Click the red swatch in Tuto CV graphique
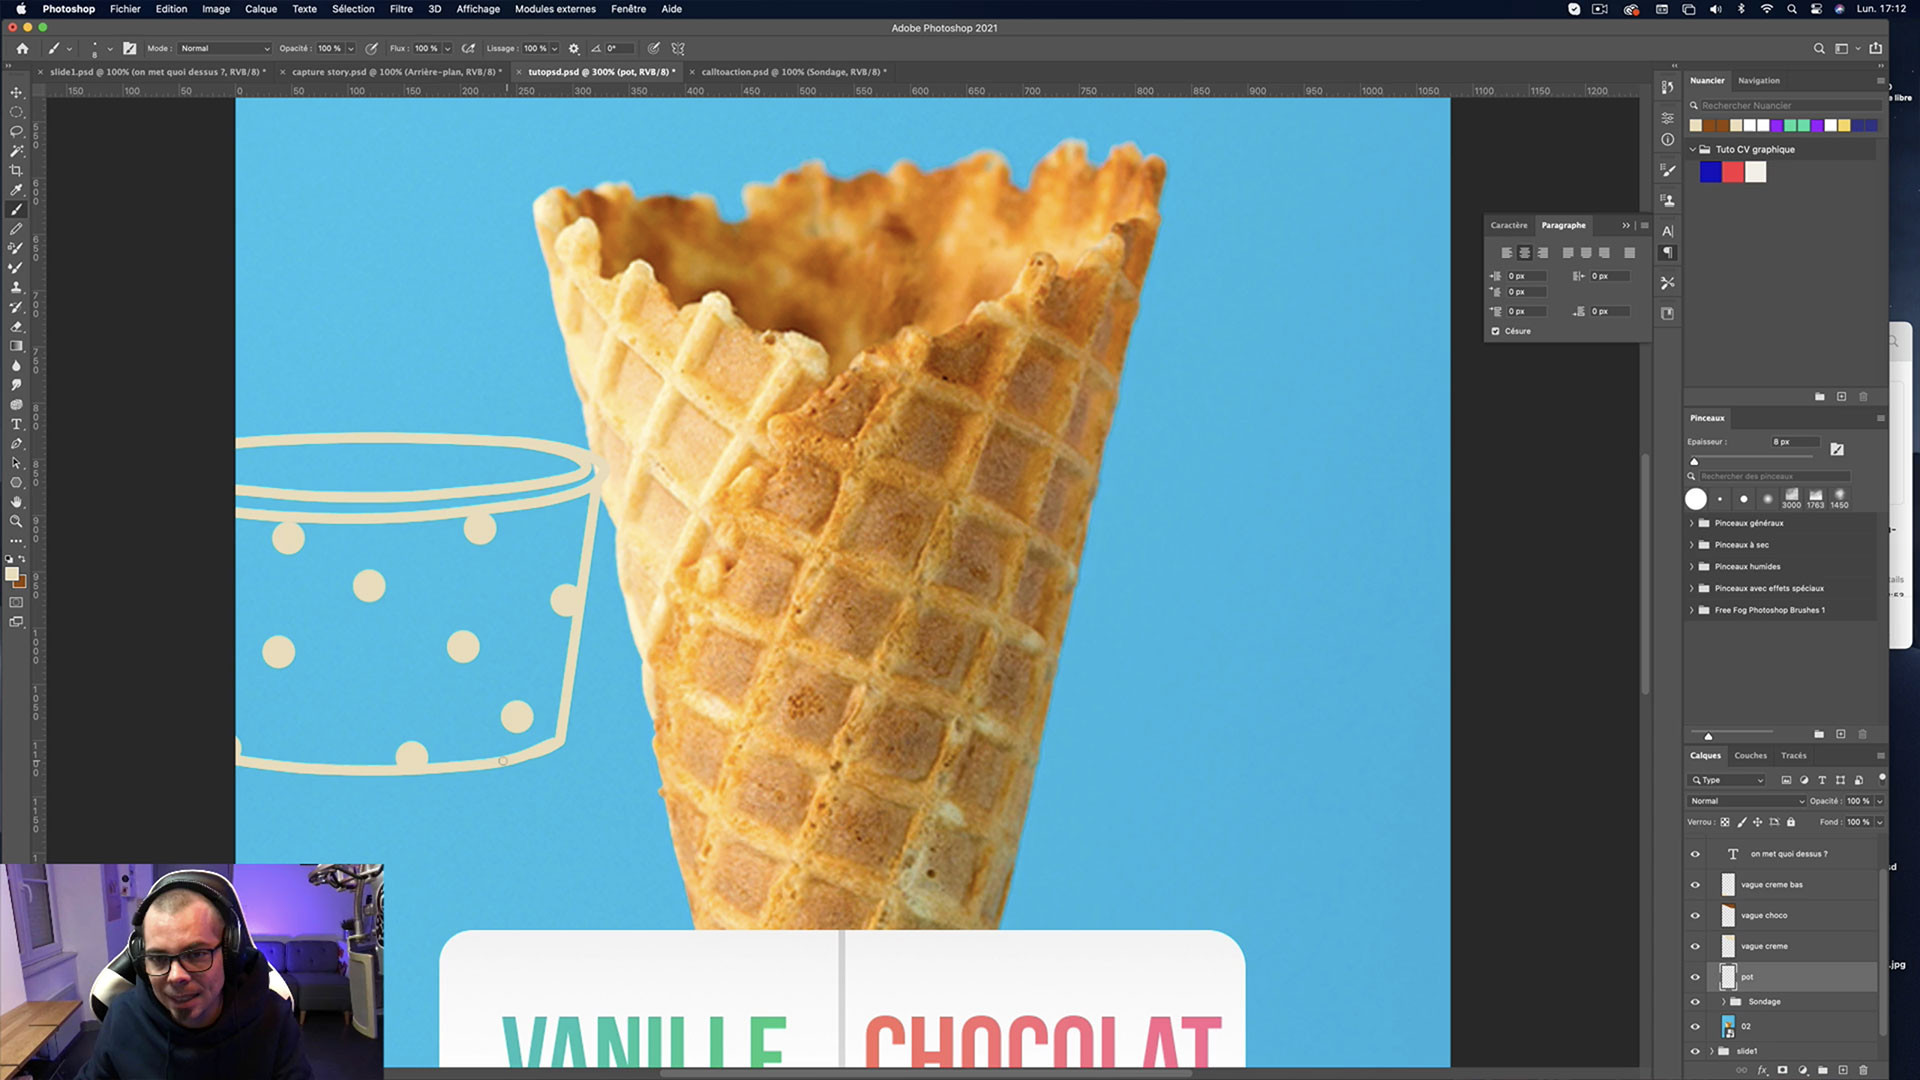 pyautogui.click(x=1733, y=172)
